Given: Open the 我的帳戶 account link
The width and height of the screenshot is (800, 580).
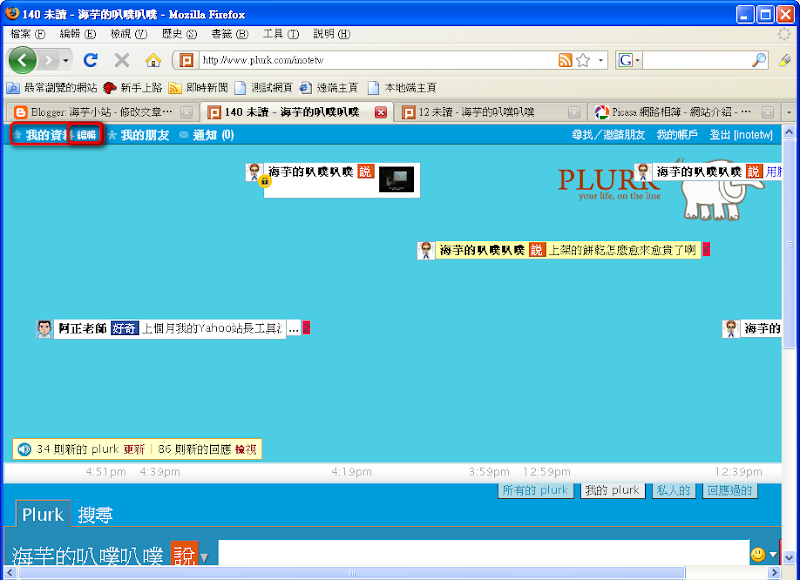Looking at the screenshot, I should [x=677, y=135].
